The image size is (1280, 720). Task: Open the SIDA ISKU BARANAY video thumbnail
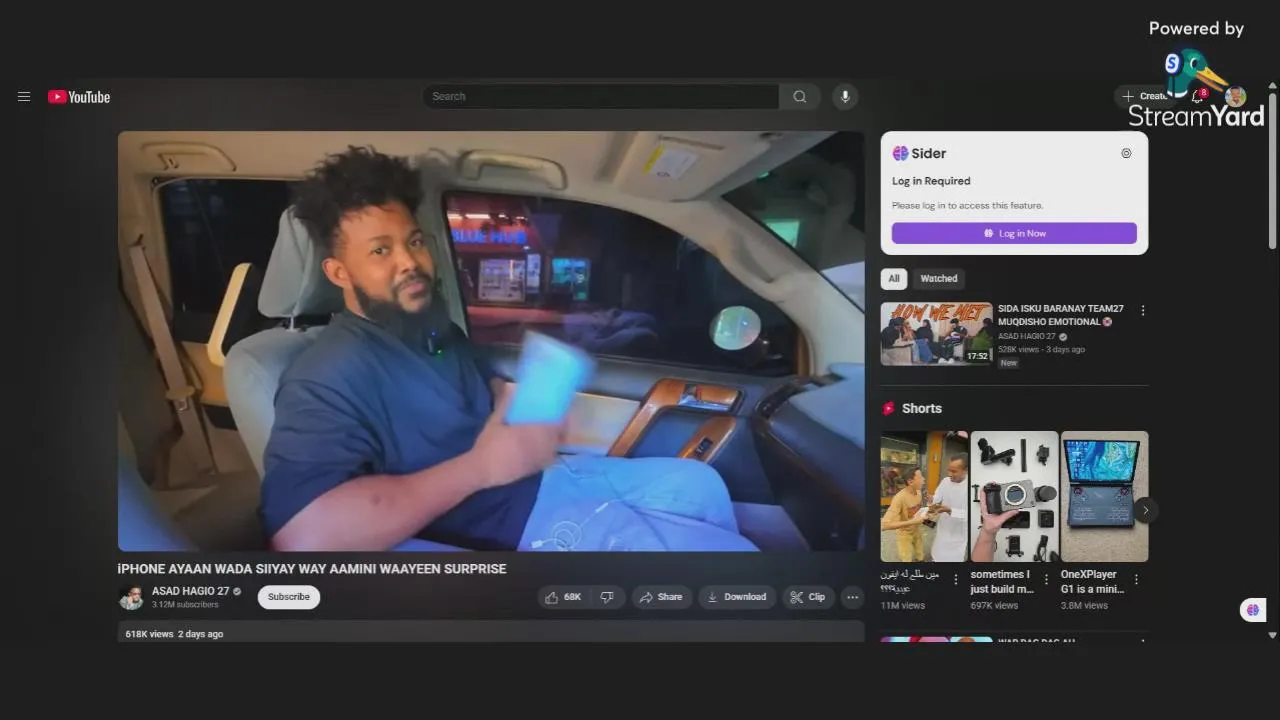tap(936, 334)
